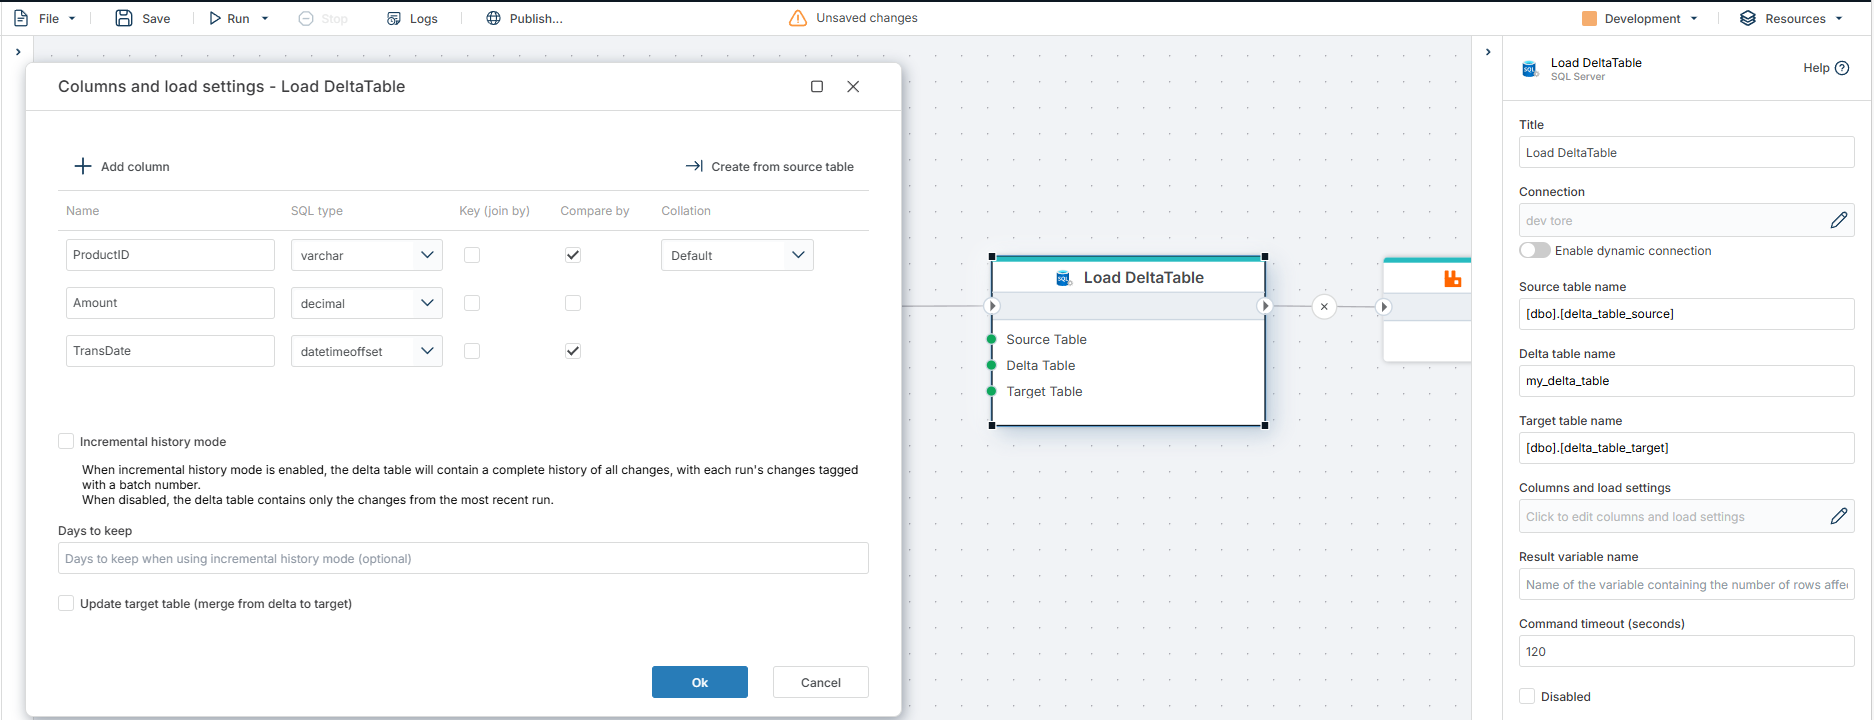Open the Development environment dropdown
The image size is (1874, 720).
click(1640, 18)
